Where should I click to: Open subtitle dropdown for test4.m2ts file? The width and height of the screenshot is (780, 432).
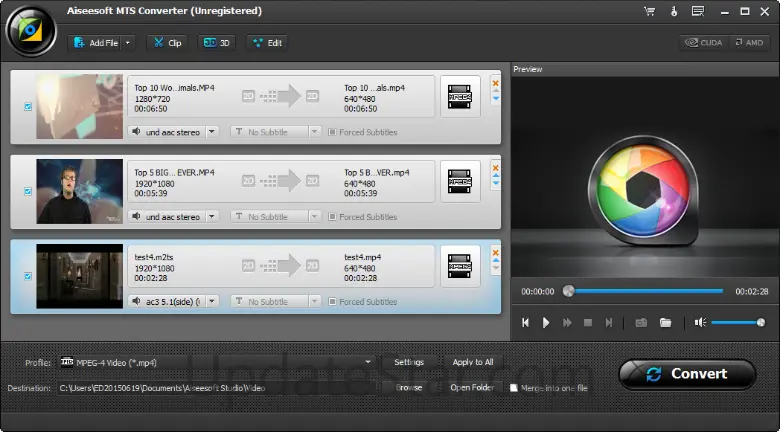(x=314, y=301)
